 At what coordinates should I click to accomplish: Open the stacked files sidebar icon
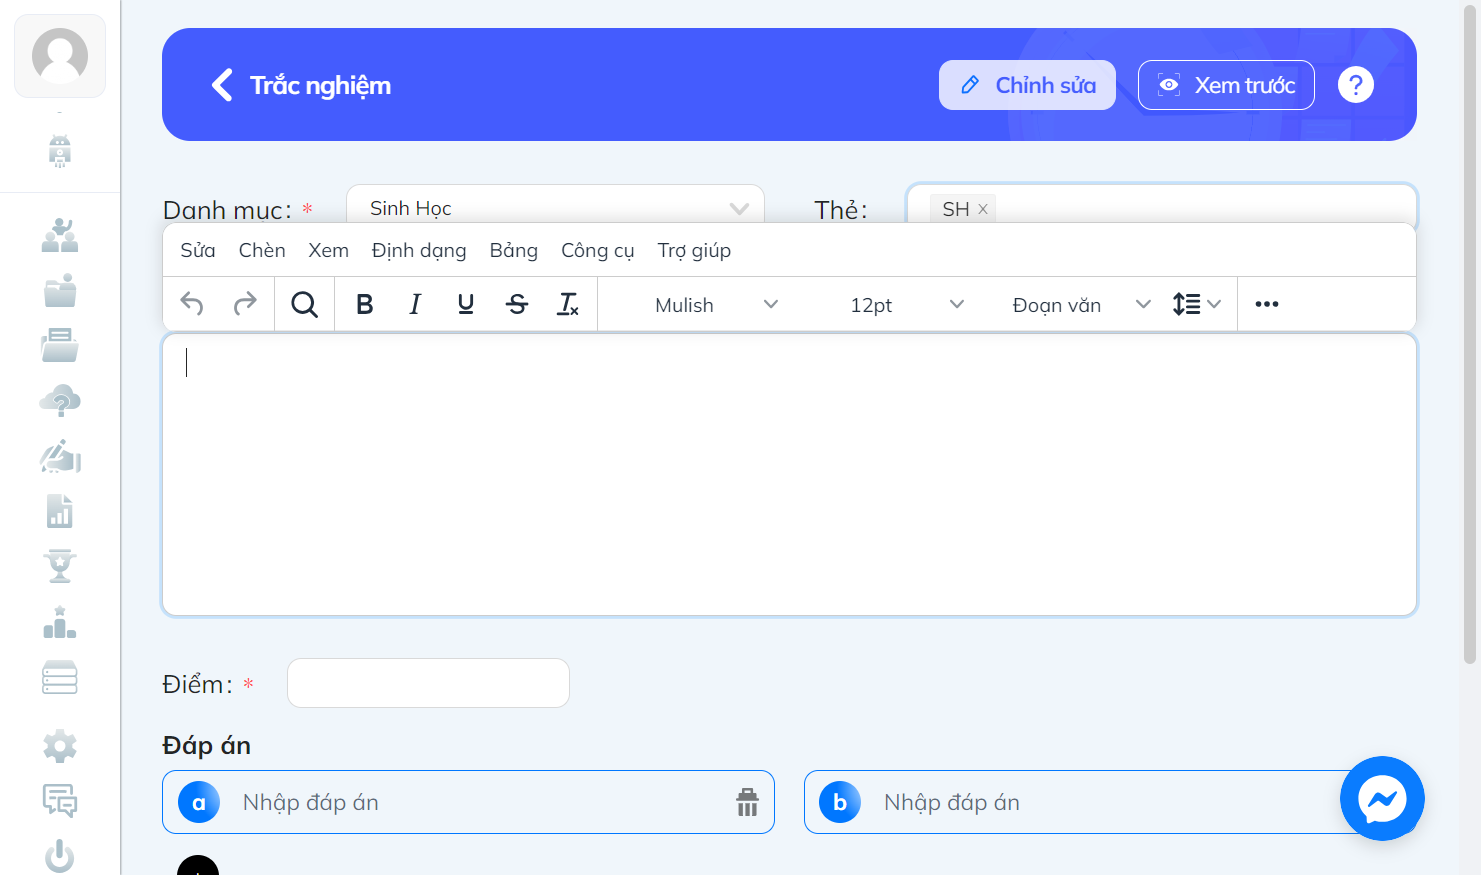tap(60, 345)
